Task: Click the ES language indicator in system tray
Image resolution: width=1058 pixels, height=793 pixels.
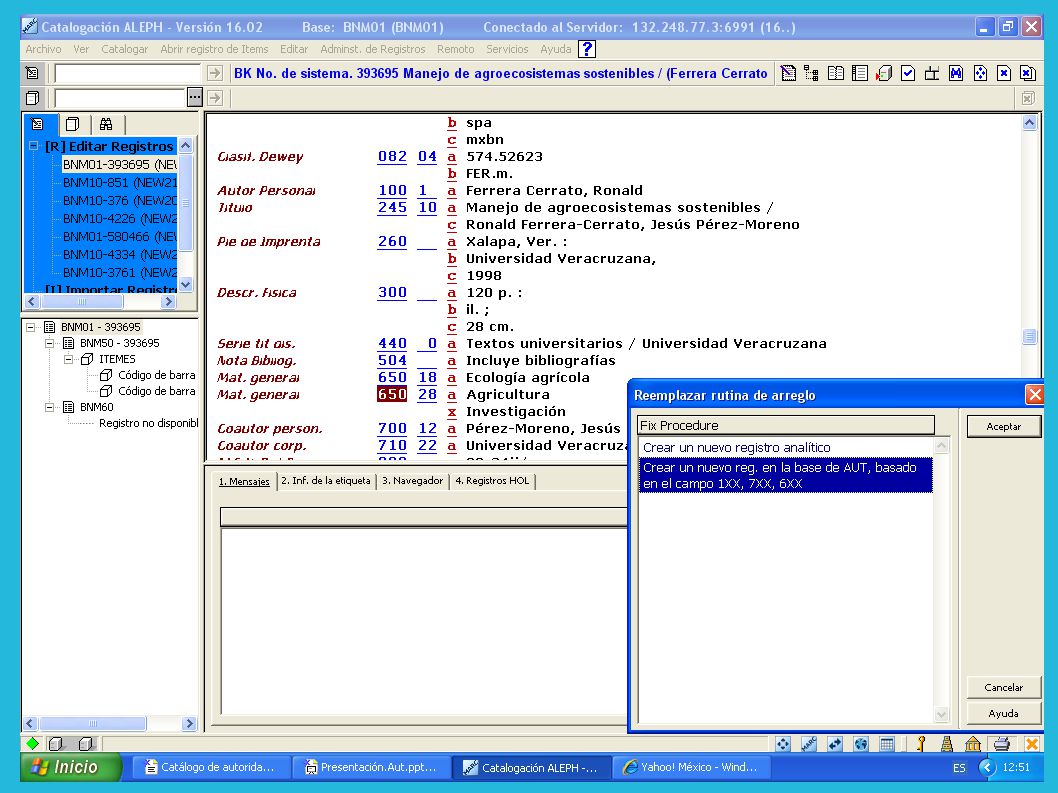Action: [x=959, y=768]
